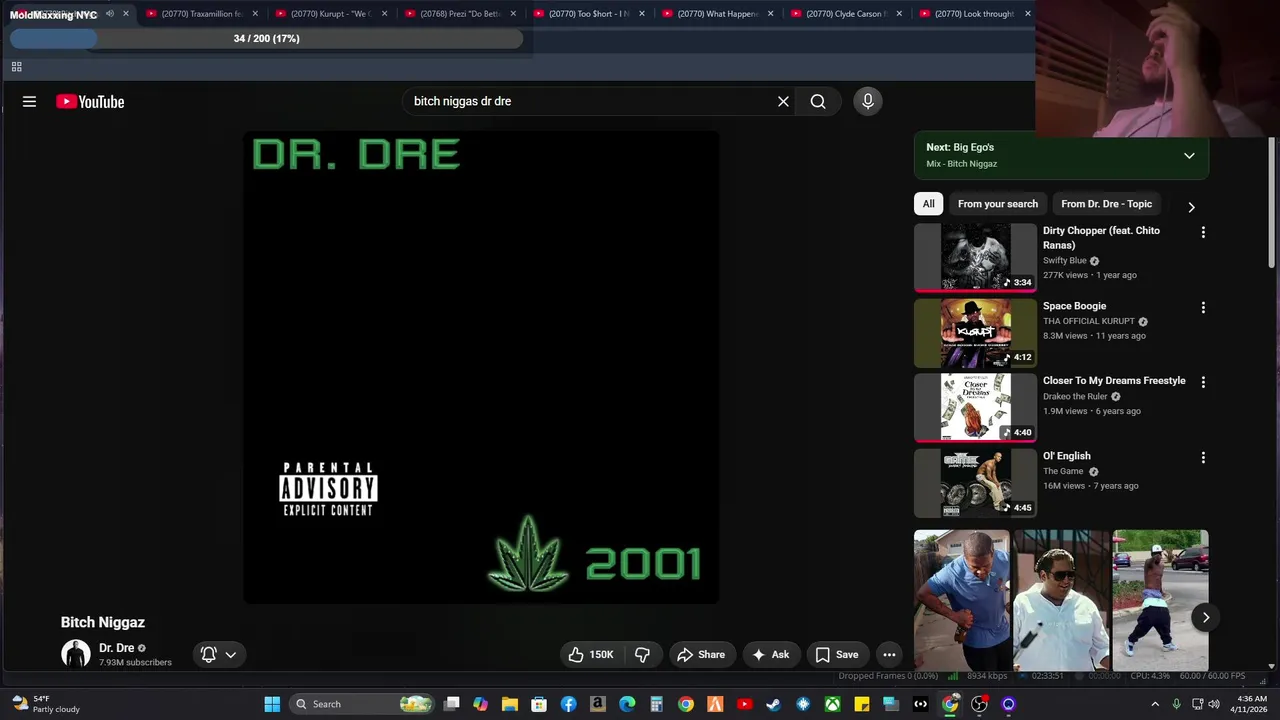Open Ol' English video title
The height and width of the screenshot is (720, 1280).
[1067, 456]
